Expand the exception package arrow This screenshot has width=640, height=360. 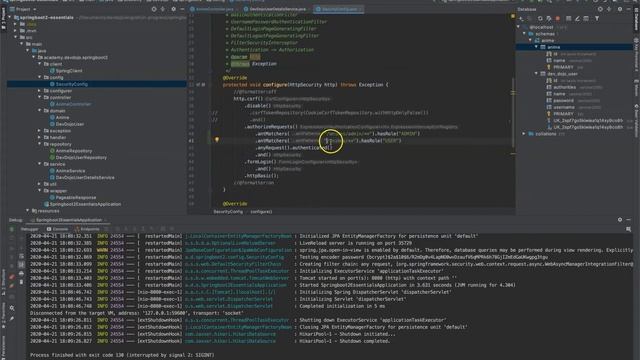(x=40, y=131)
